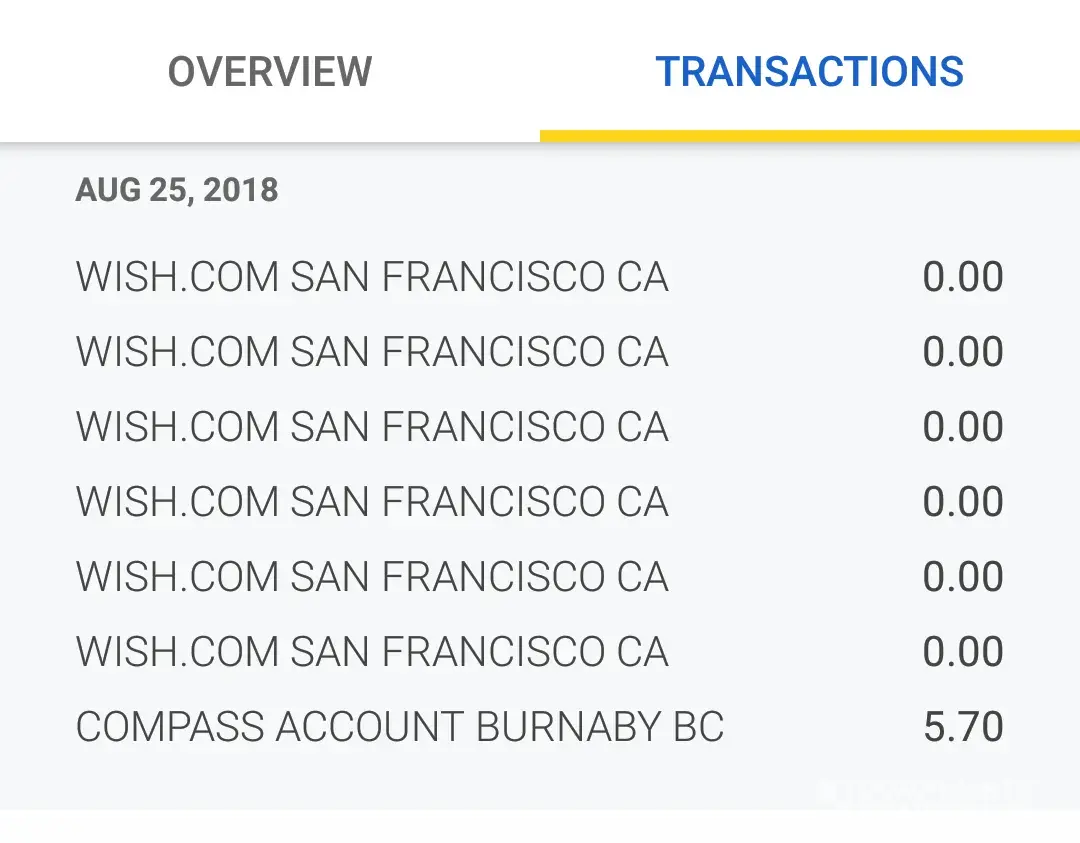Select the Transactions tab
Image resolution: width=1080 pixels, height=843 pixels.
coord(809,72)
